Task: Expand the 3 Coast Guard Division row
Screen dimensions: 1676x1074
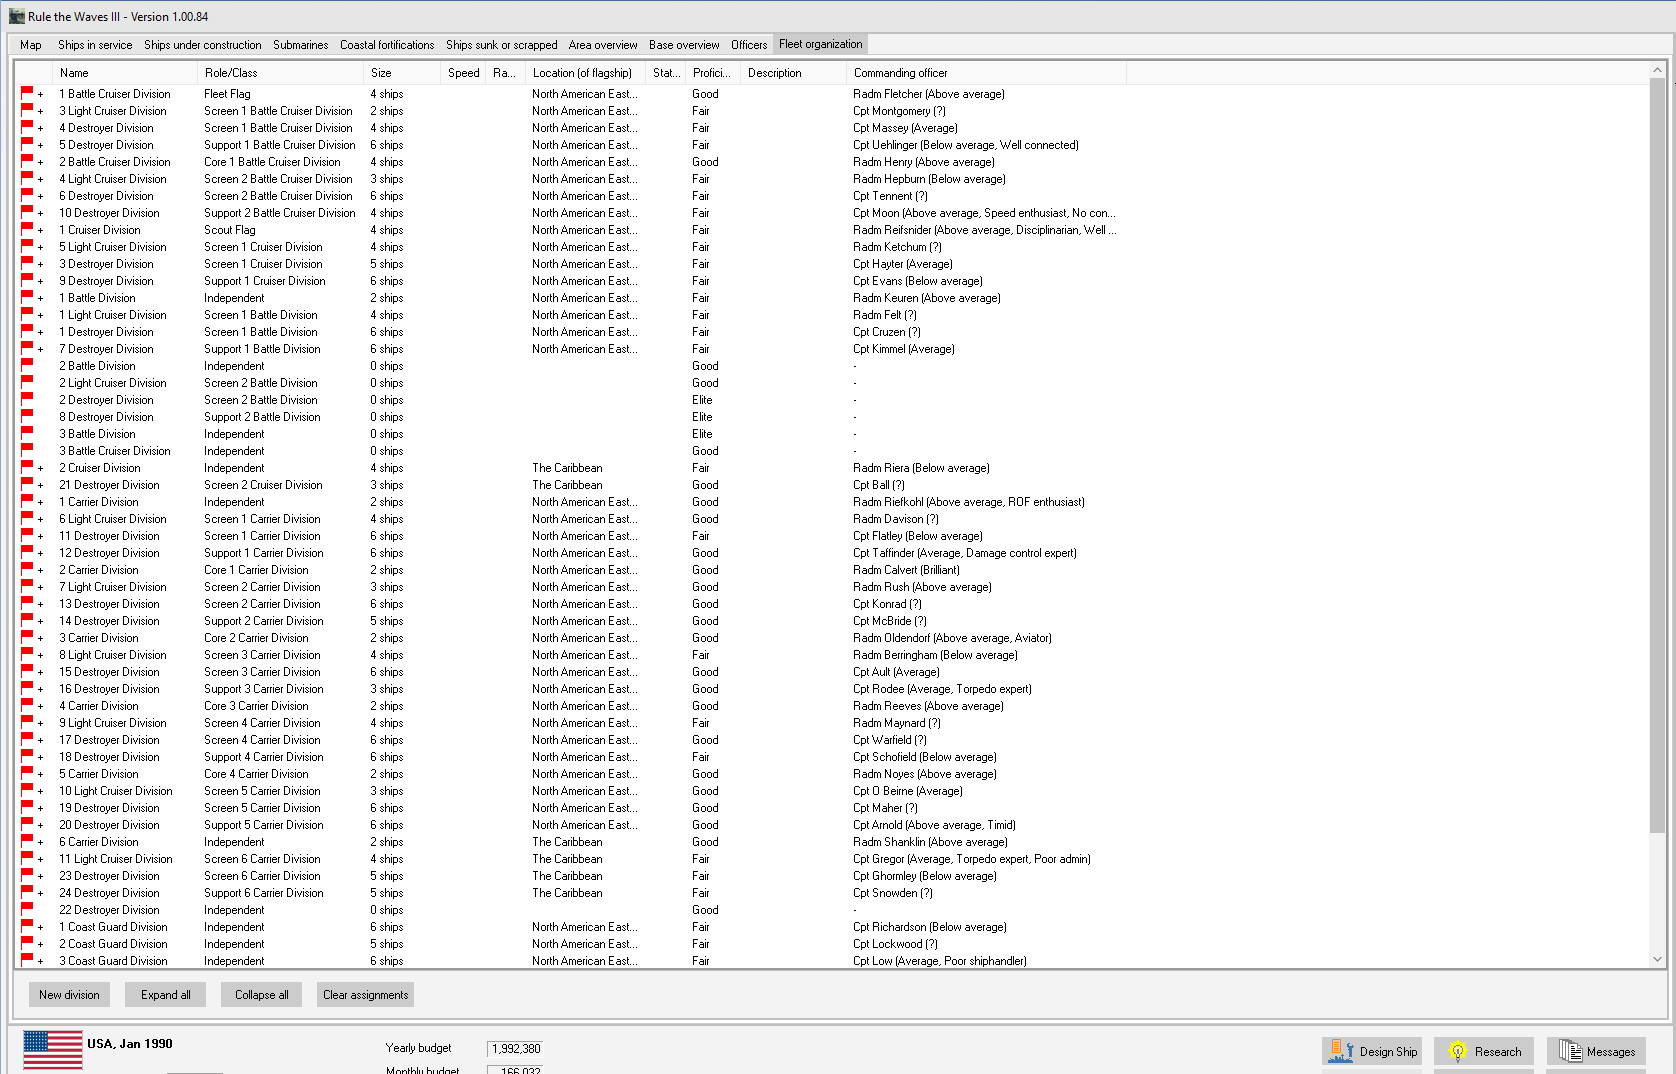Action: [x=41, y=962]
